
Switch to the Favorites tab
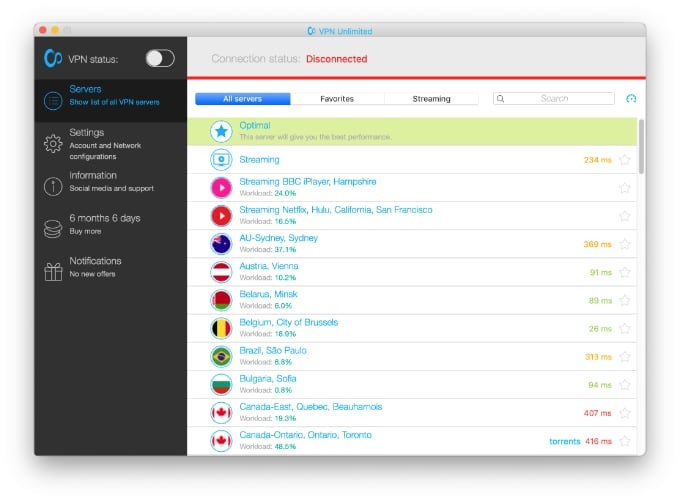(337, 99)
